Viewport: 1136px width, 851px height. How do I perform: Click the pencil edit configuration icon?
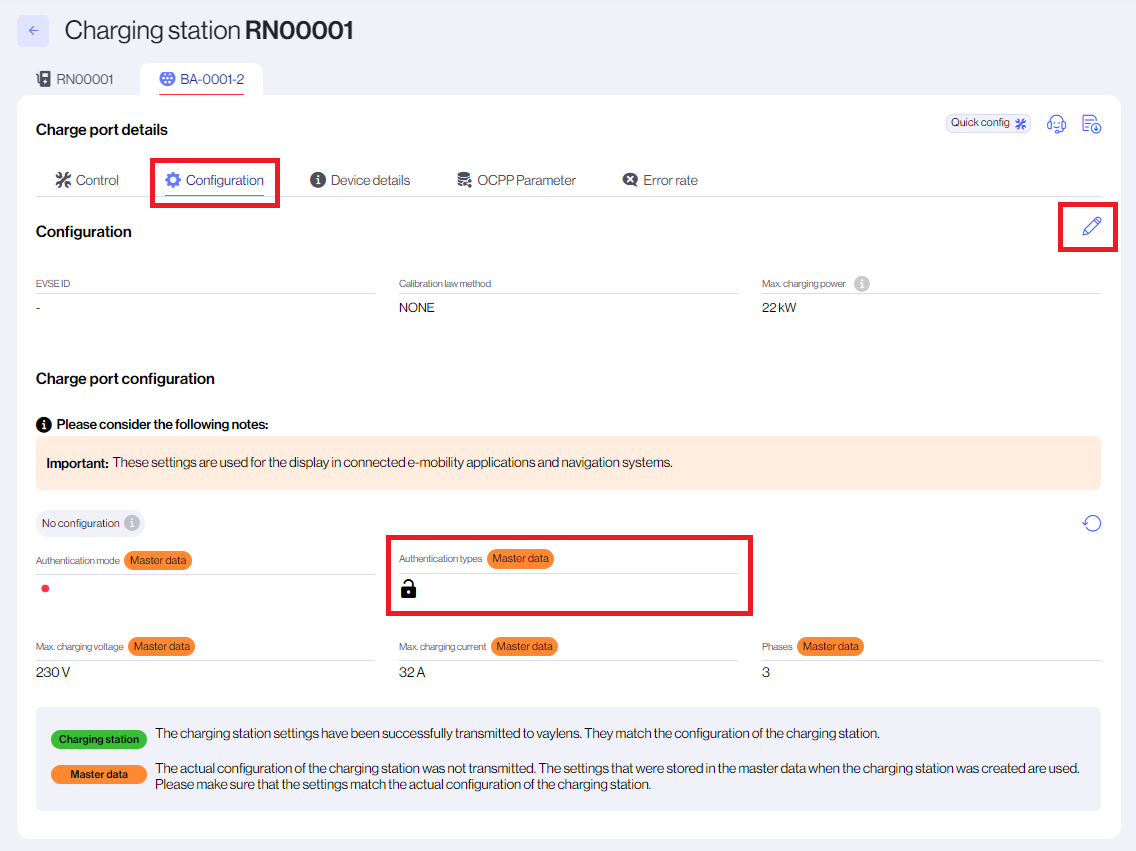point(1092,226)
